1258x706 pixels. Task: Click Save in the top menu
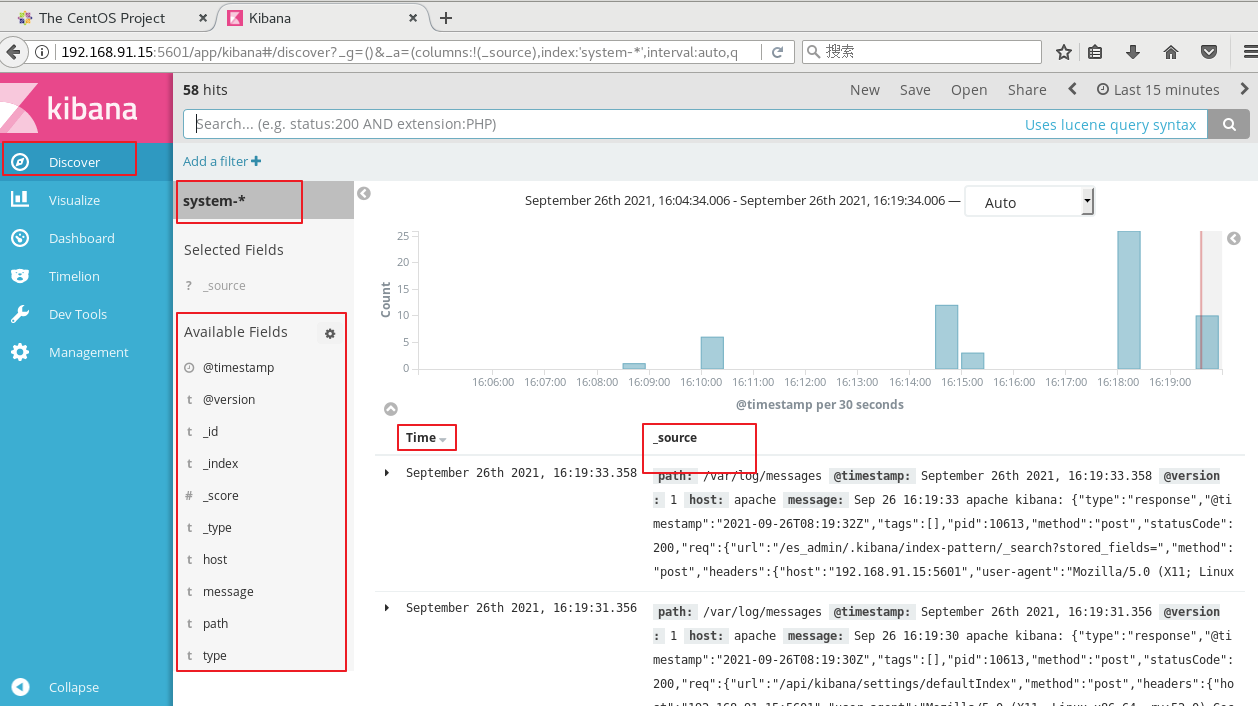915,90
